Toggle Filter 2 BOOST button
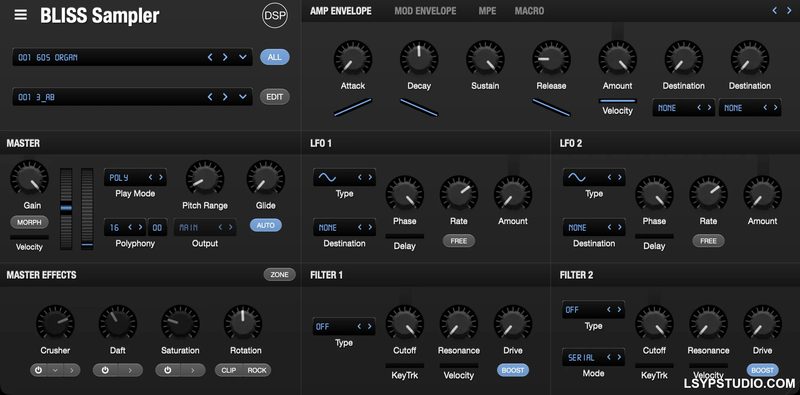800x395 pixels. point(763,371)
